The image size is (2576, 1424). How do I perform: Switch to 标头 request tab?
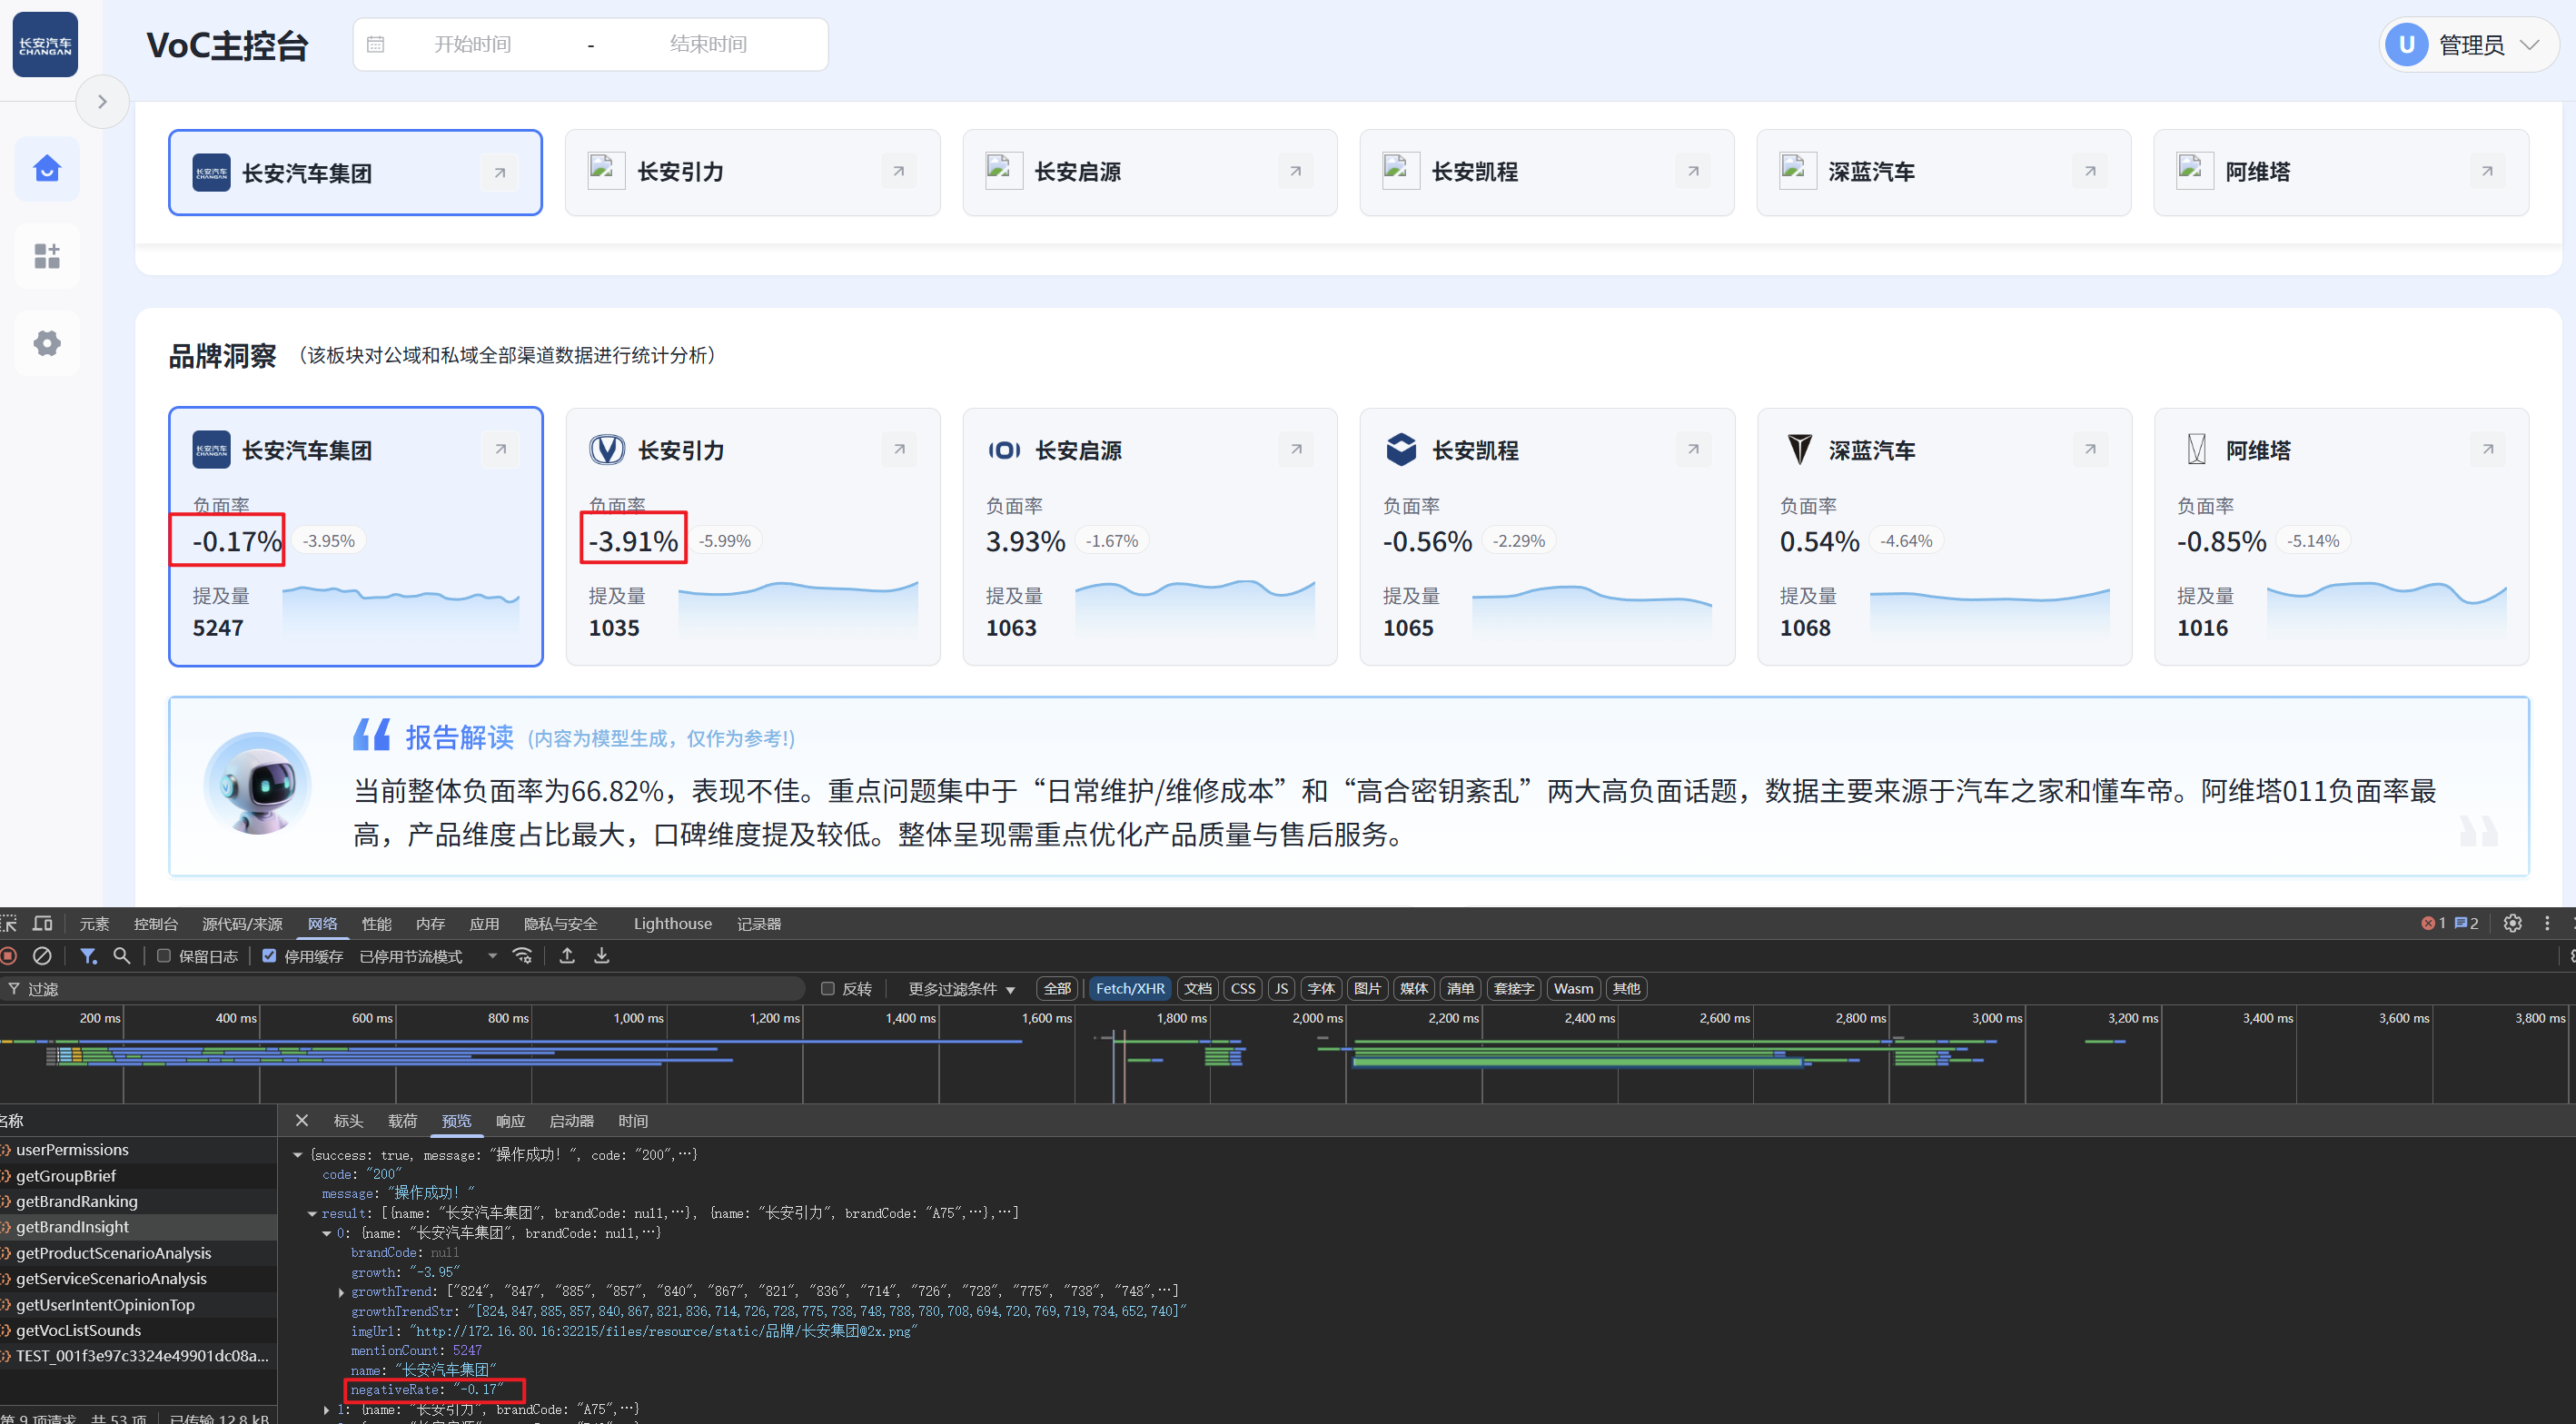[x=348, y=1121]
